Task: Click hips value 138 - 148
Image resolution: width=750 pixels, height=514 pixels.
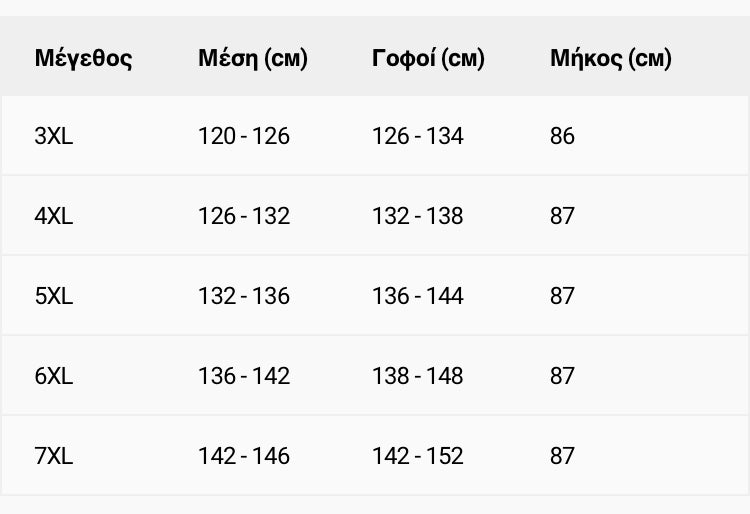Action: pos(418,375)
